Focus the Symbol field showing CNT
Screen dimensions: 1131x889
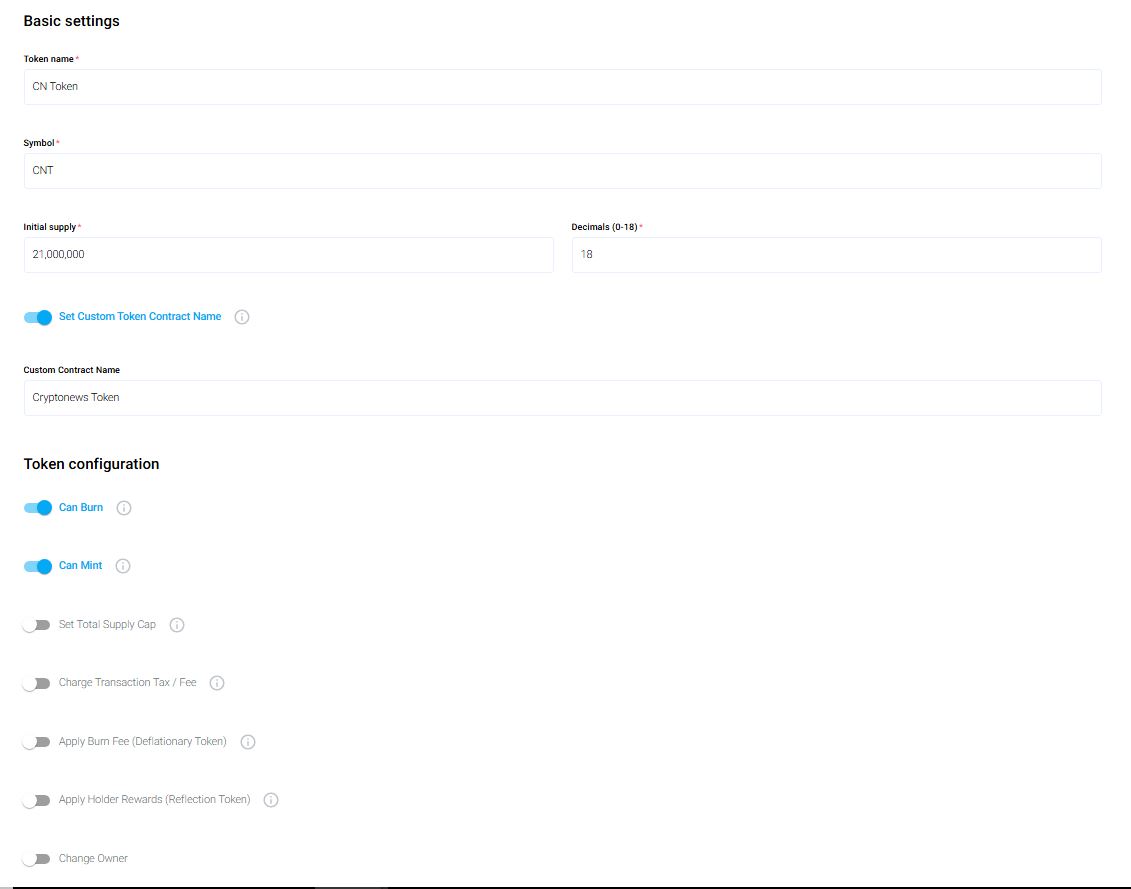coord(562,171)
